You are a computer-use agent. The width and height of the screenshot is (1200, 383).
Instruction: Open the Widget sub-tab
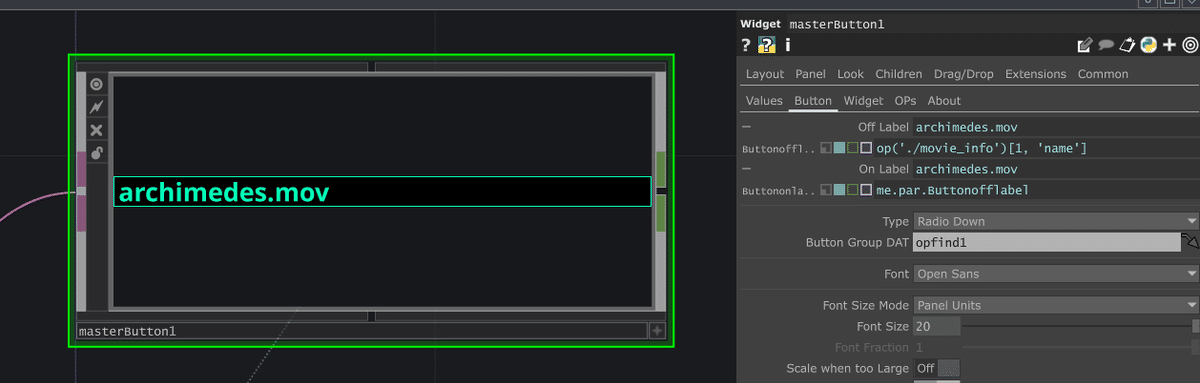(x=863, y=101)
